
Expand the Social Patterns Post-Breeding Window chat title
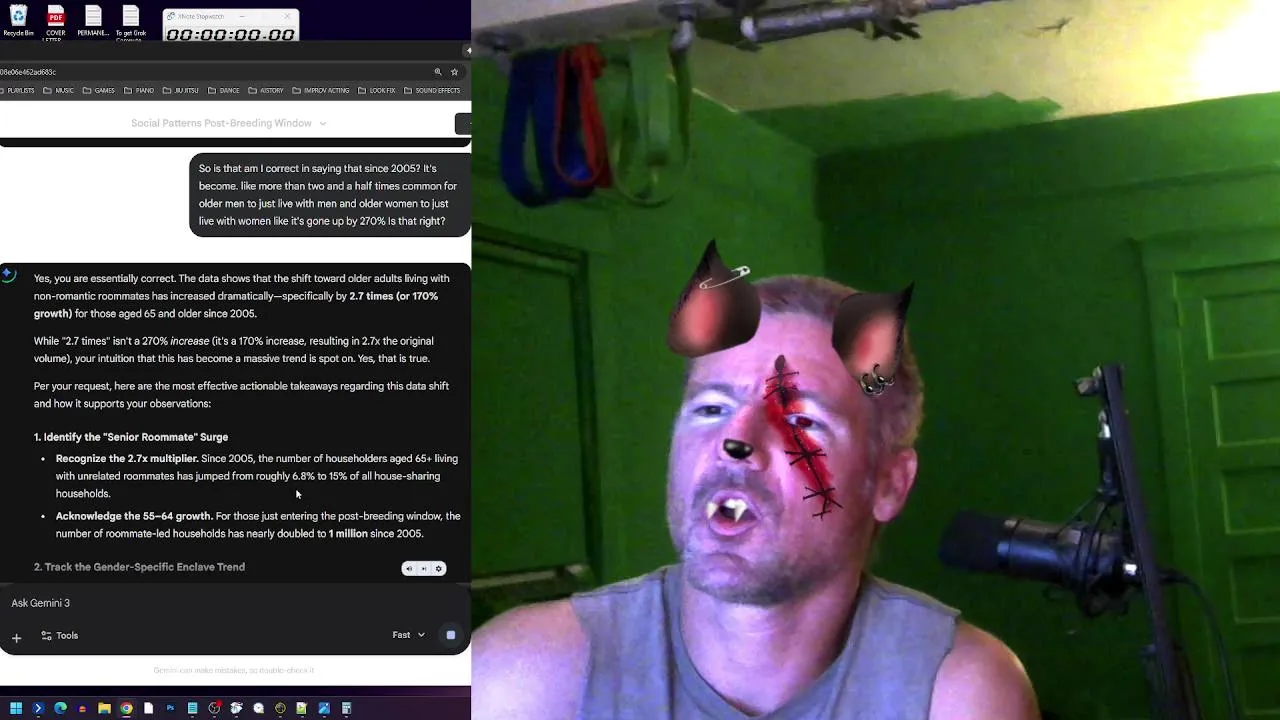pyautogui.click(x=228, y=123)
